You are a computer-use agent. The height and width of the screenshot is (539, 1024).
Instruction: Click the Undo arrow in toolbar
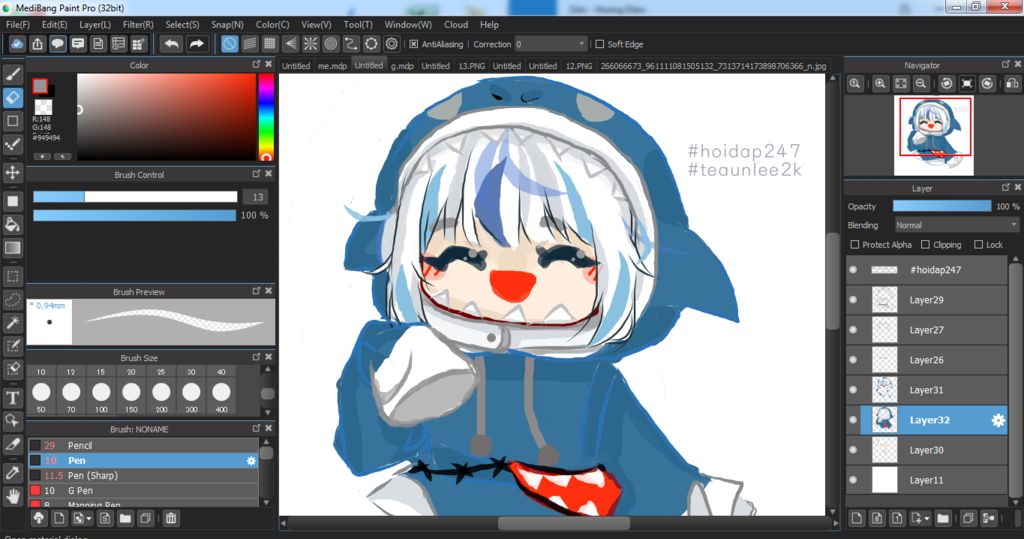172,44
